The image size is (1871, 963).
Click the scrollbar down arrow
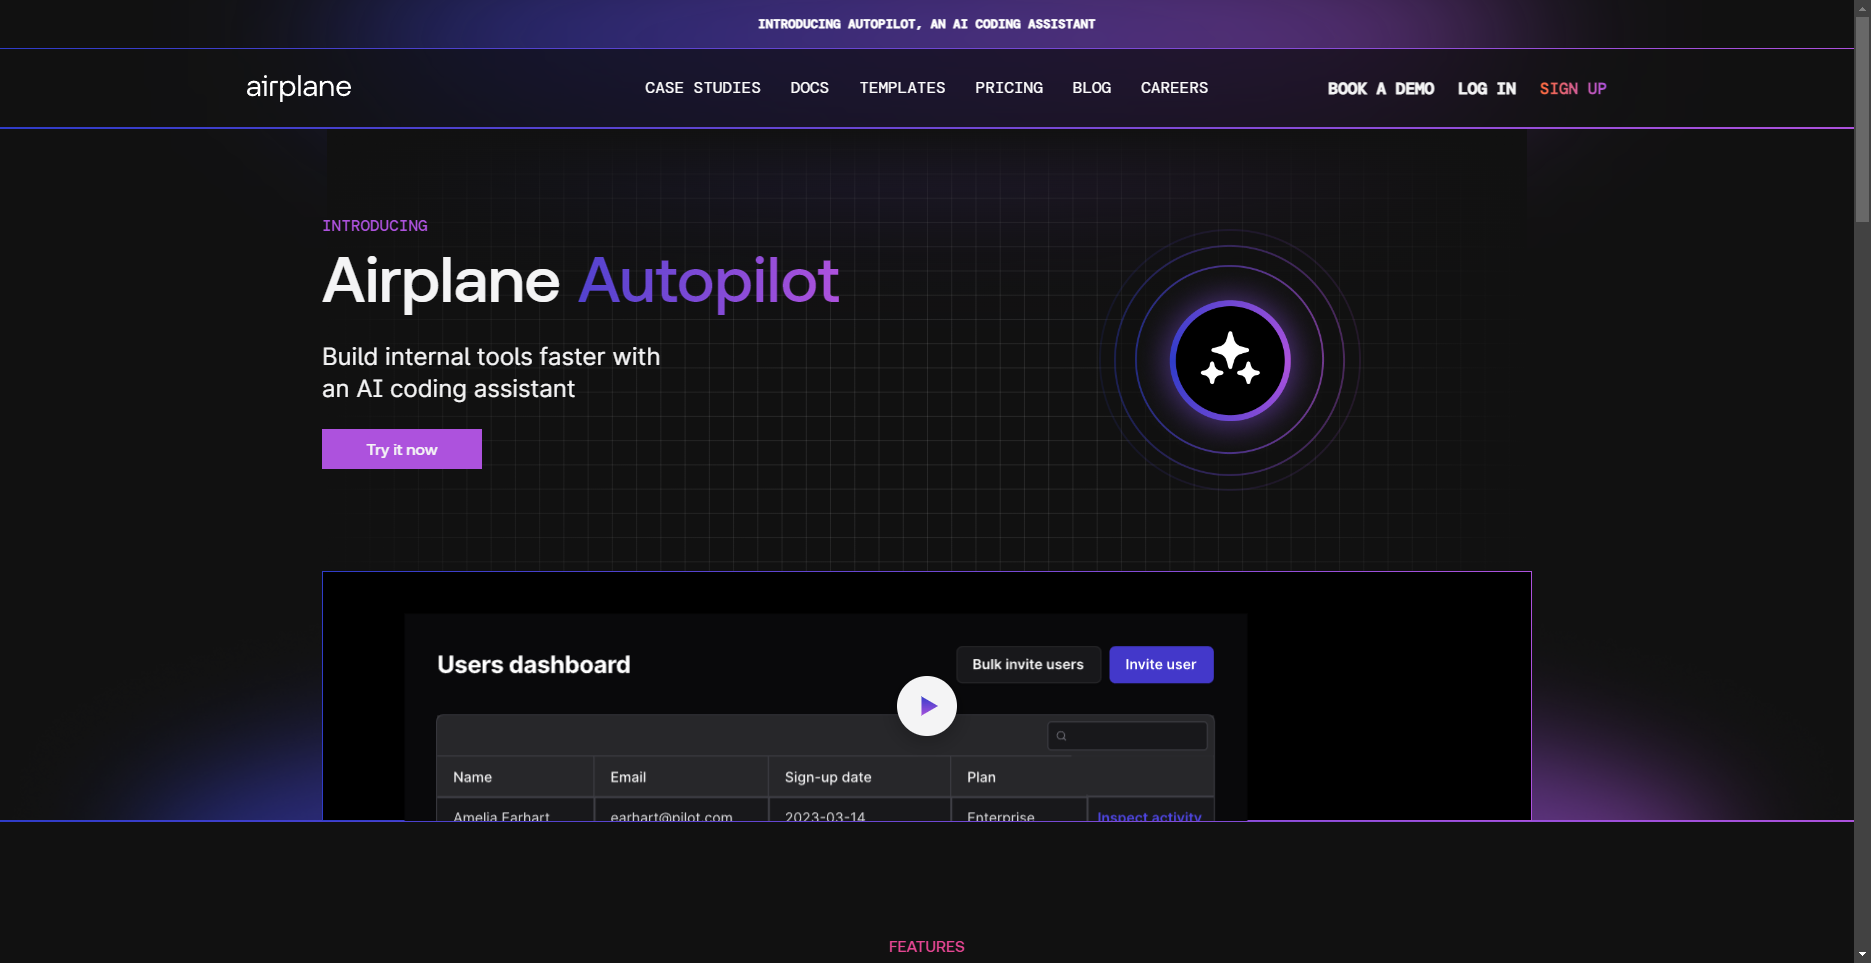pyautogui.click(x=1862, y=955)
